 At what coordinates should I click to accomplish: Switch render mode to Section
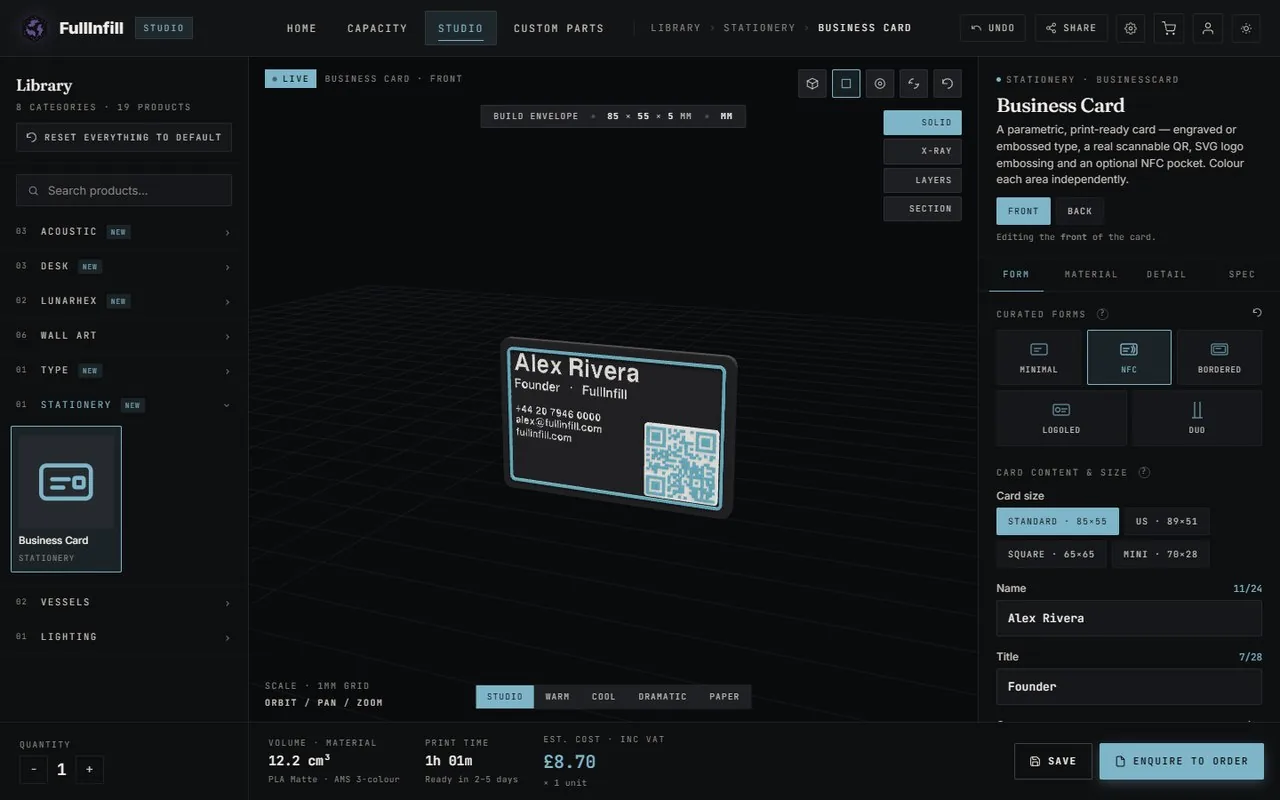pyautogui.click(x=922, y=209)
